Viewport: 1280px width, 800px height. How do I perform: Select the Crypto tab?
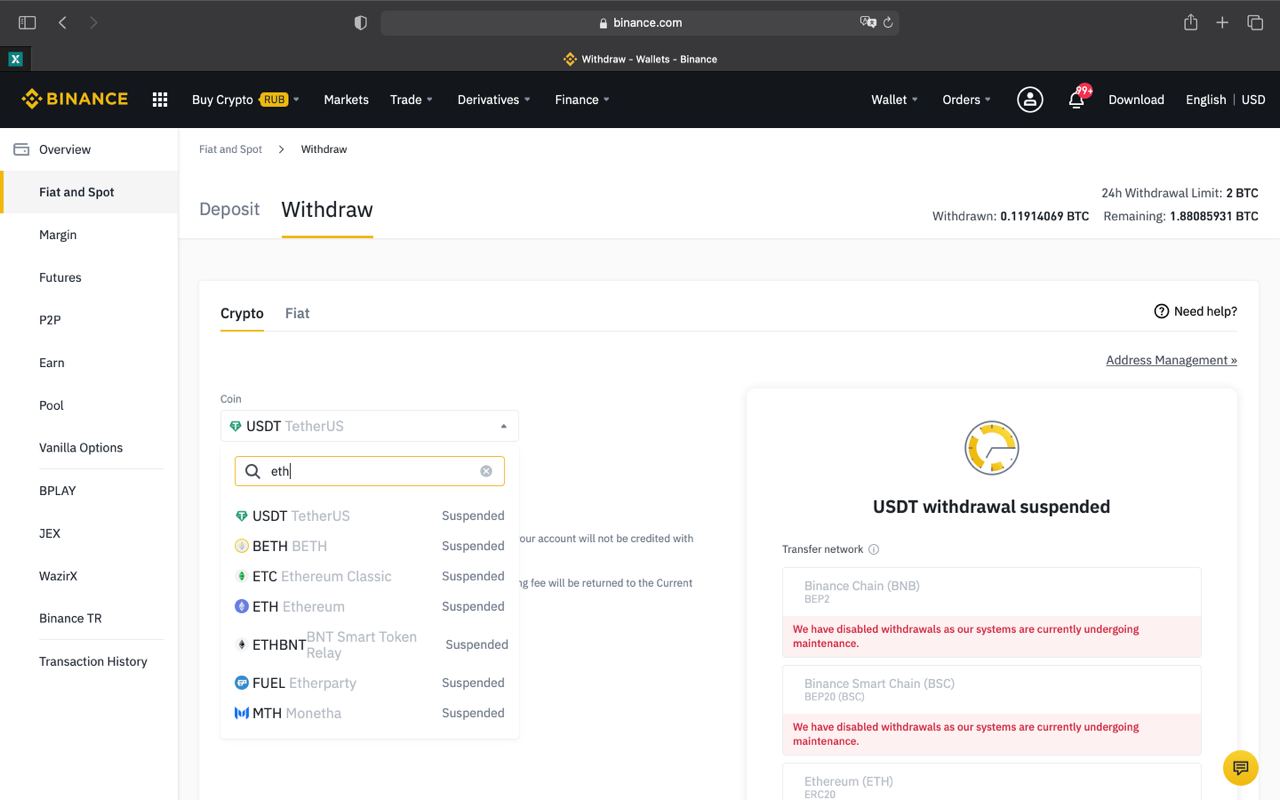(242, 313)
